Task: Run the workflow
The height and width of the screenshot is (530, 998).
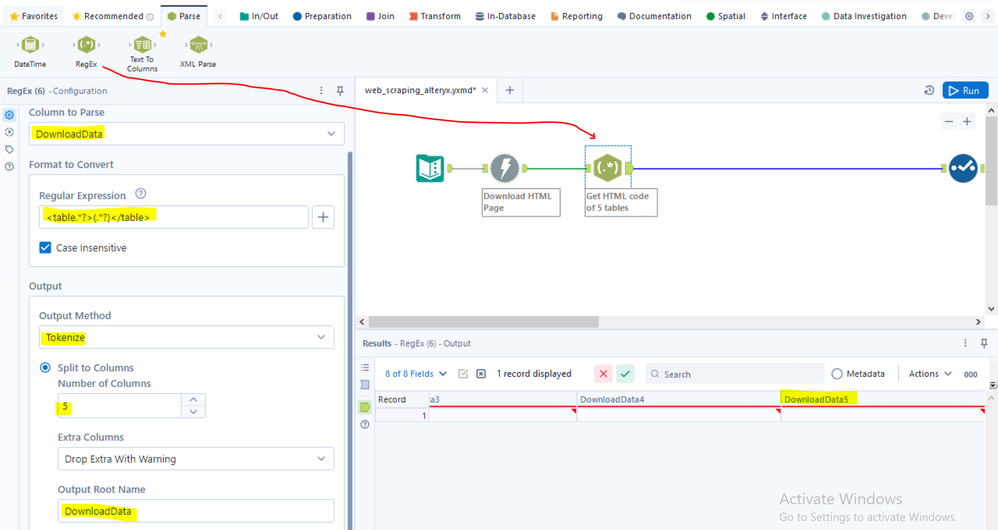Action: [965, 90]
